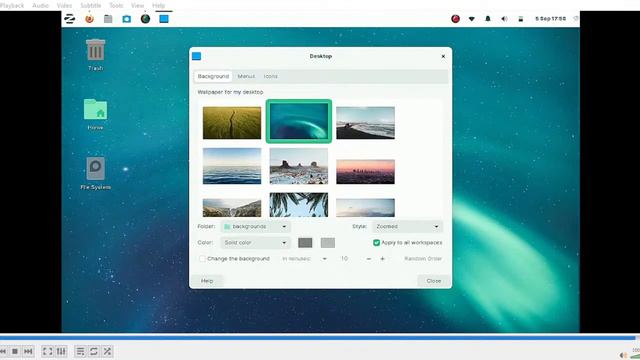Screen dimensions: 640x360
Task: Open the VLC Tools menu
Action: pyautogui.click(x=116, y=5)
